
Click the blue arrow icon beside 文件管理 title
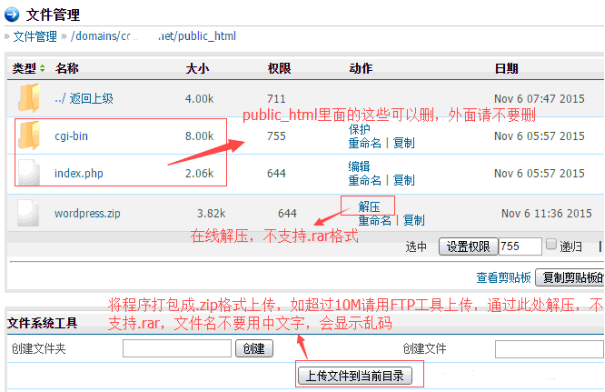[x=12, y=15]
